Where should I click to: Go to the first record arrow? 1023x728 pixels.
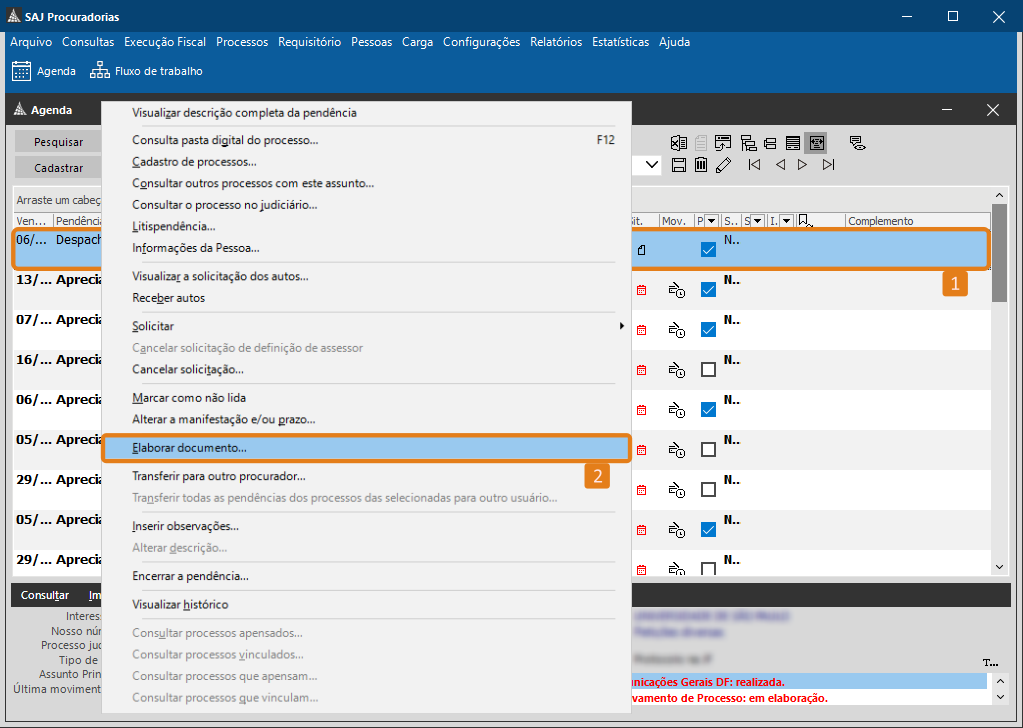click(754, 164)
